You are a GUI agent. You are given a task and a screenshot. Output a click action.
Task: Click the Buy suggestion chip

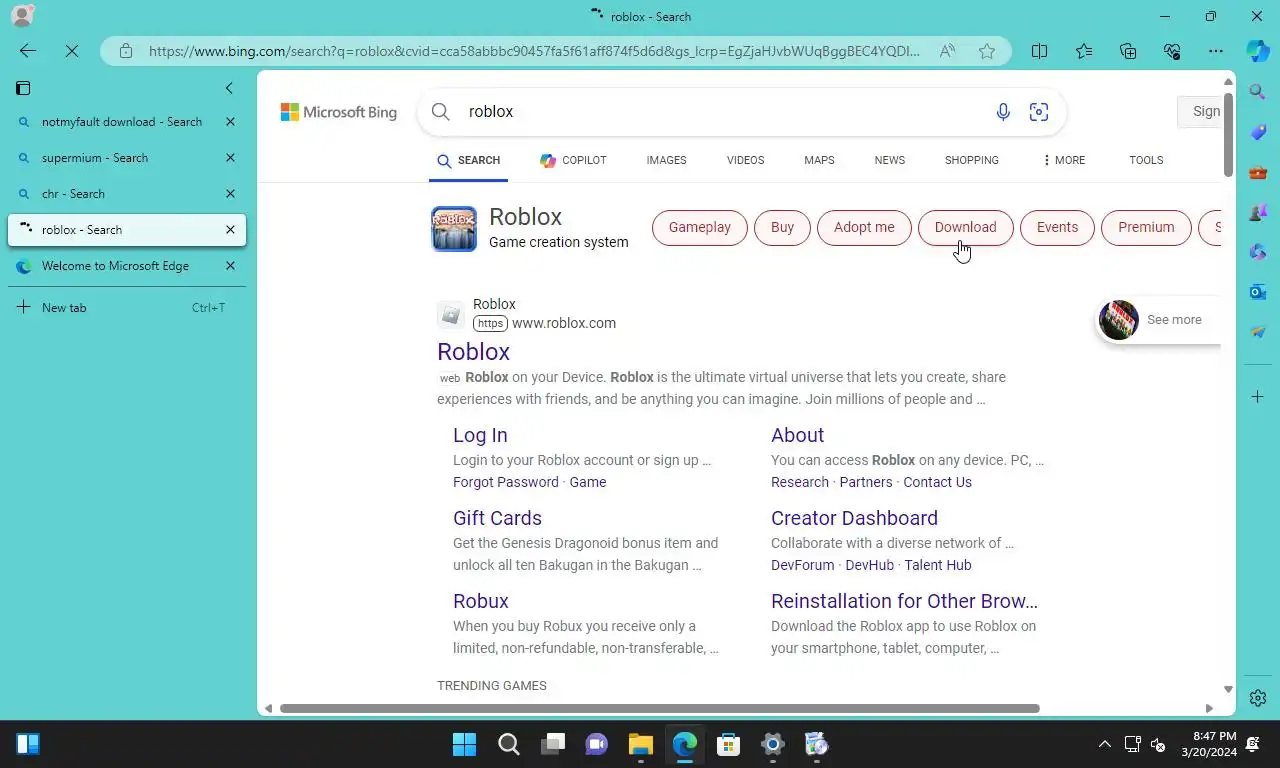click(x=782, y=227)
